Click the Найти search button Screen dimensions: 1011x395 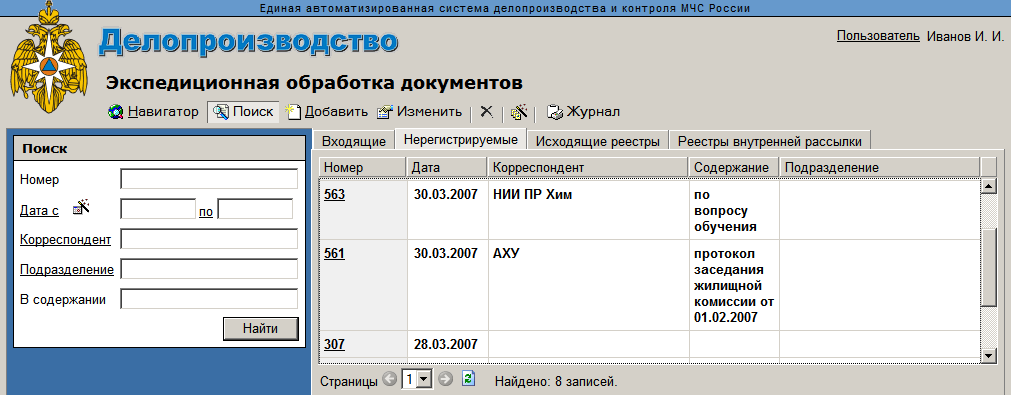coord(260,329)
